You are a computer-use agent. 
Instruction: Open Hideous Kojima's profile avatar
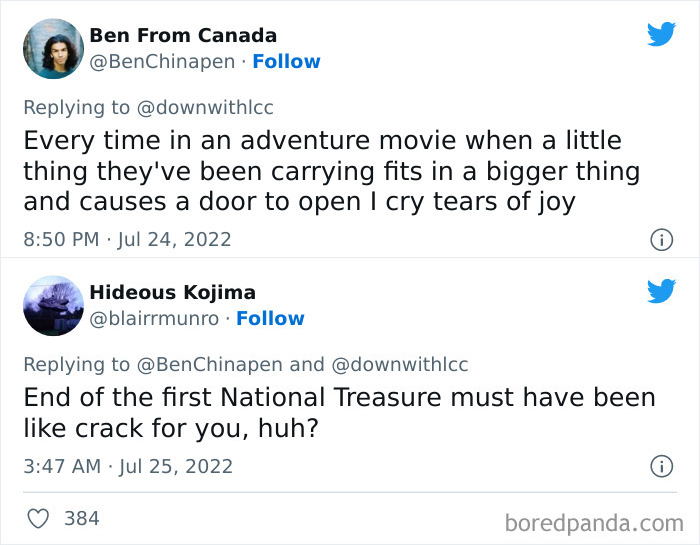point(53,305)
